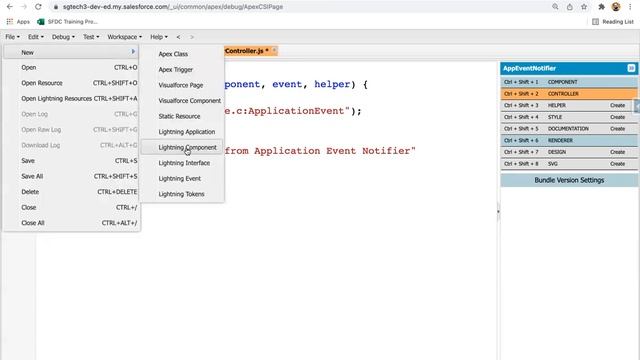Choose Delete from File menu
Viewport: 640px width, 360px height.
pos(71,192)
